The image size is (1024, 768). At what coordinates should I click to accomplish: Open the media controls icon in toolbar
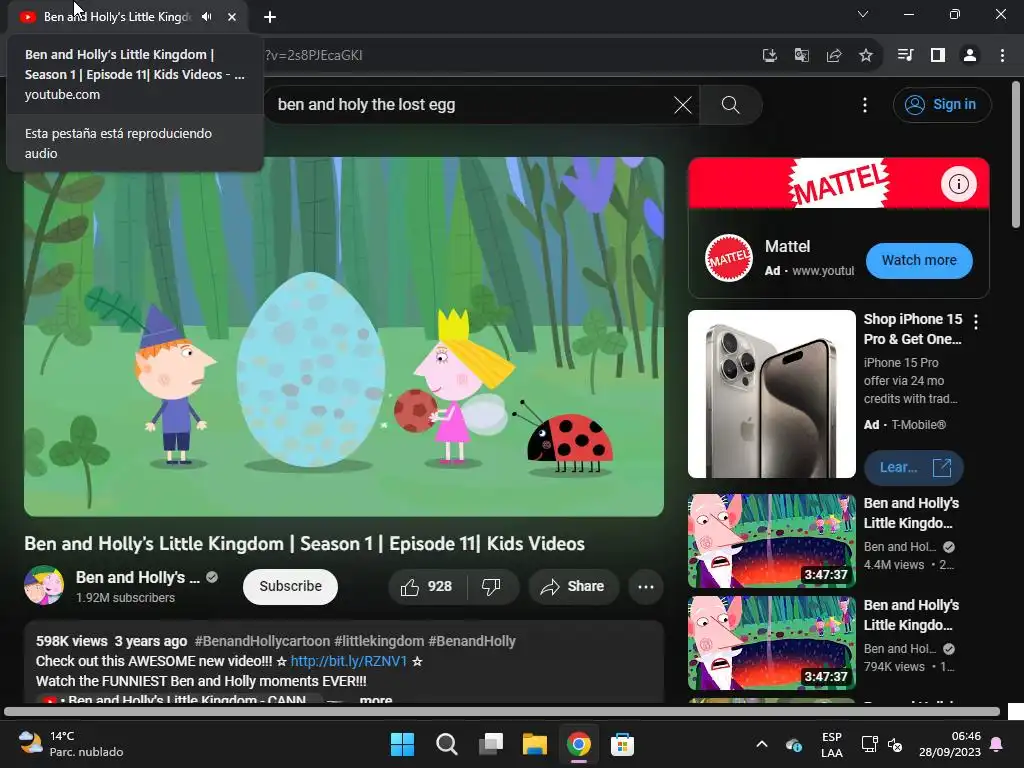tap(905, 56)
